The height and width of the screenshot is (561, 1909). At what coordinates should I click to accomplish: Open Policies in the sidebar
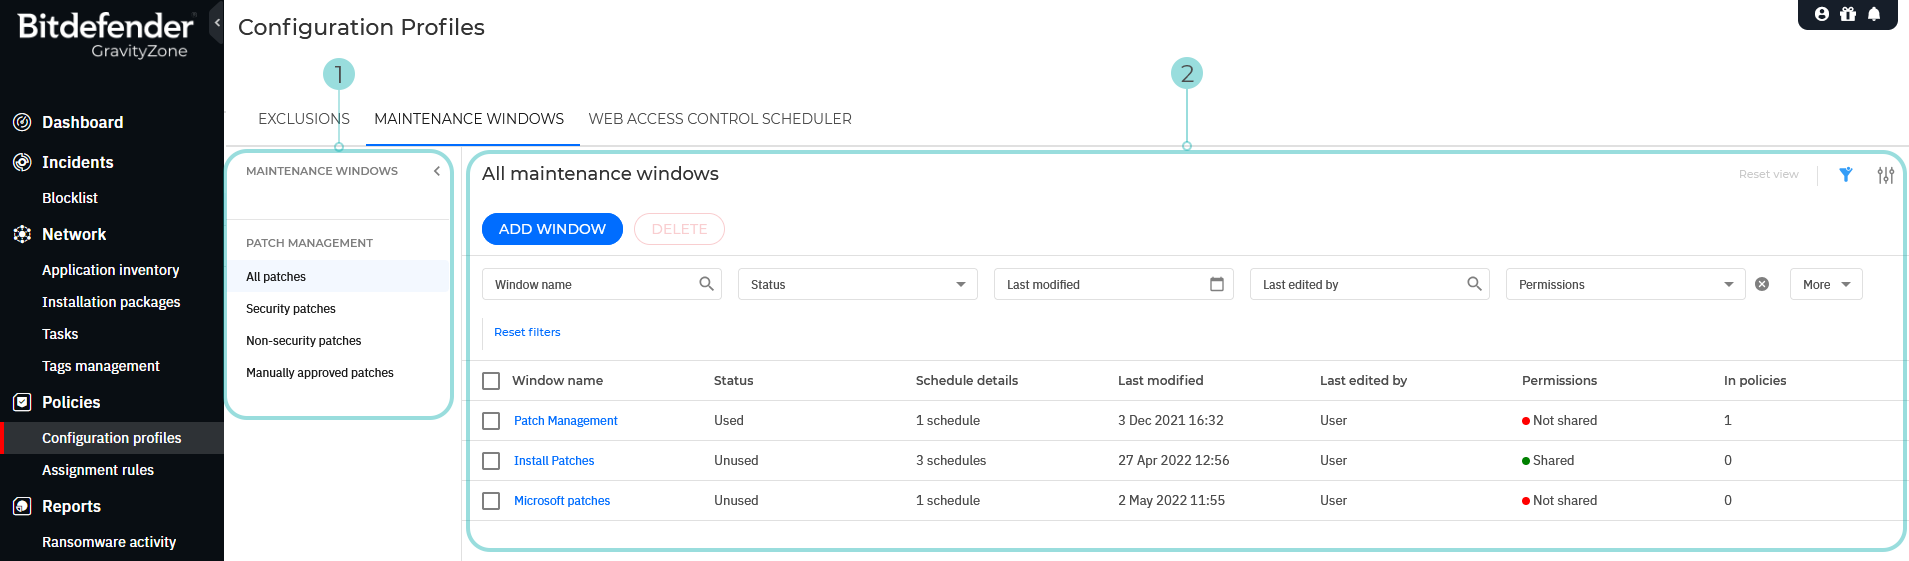[71, 402]
